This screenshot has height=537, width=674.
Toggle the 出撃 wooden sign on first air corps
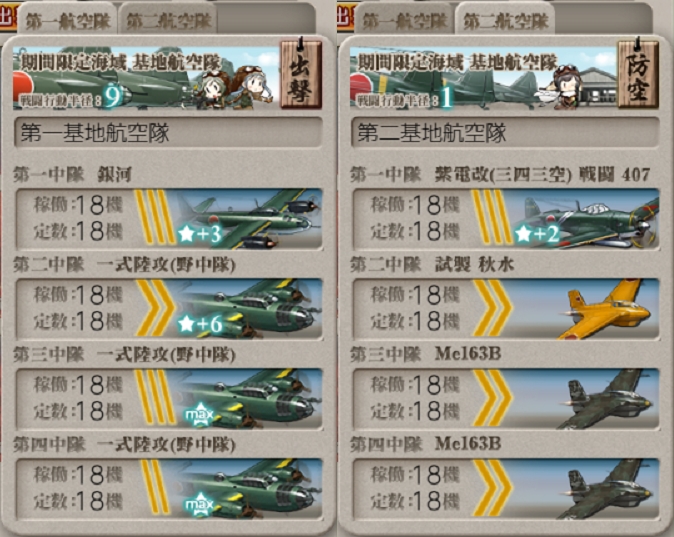click(x=301, y=73)
